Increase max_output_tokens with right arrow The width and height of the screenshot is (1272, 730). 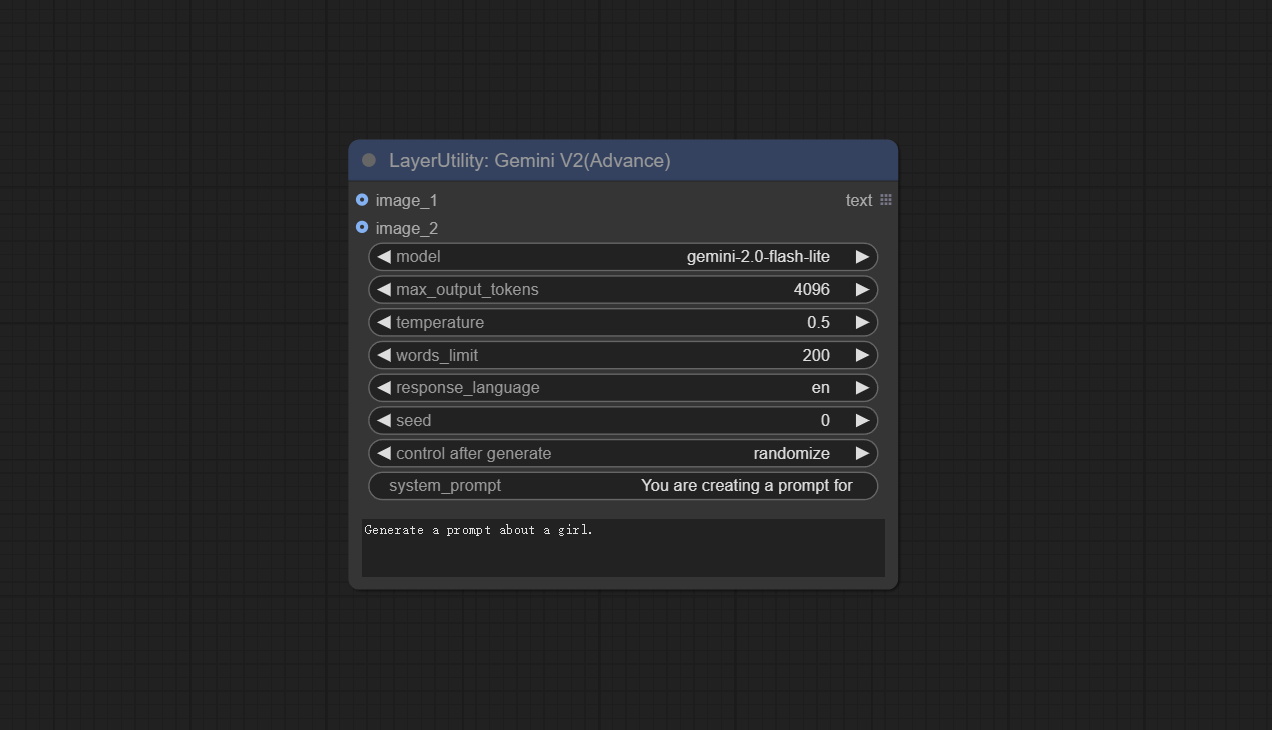point(862,290)
